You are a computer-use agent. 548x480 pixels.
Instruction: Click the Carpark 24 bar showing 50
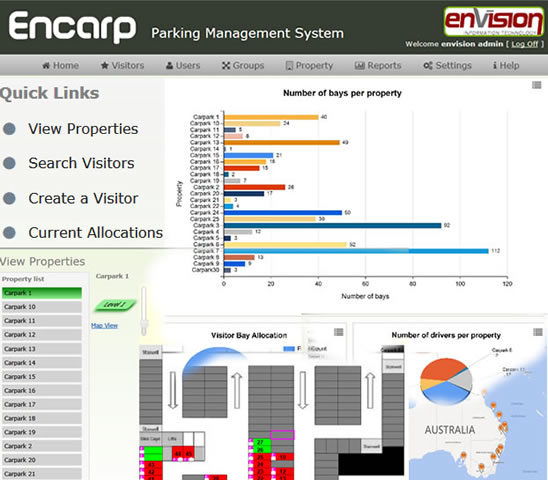(283, 213)
